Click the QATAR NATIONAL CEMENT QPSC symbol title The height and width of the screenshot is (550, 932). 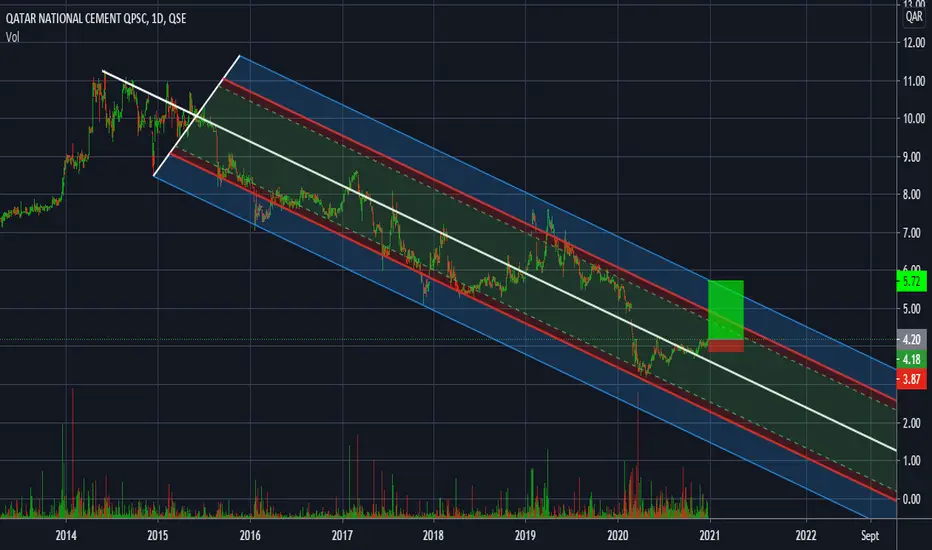click(96, 18)
